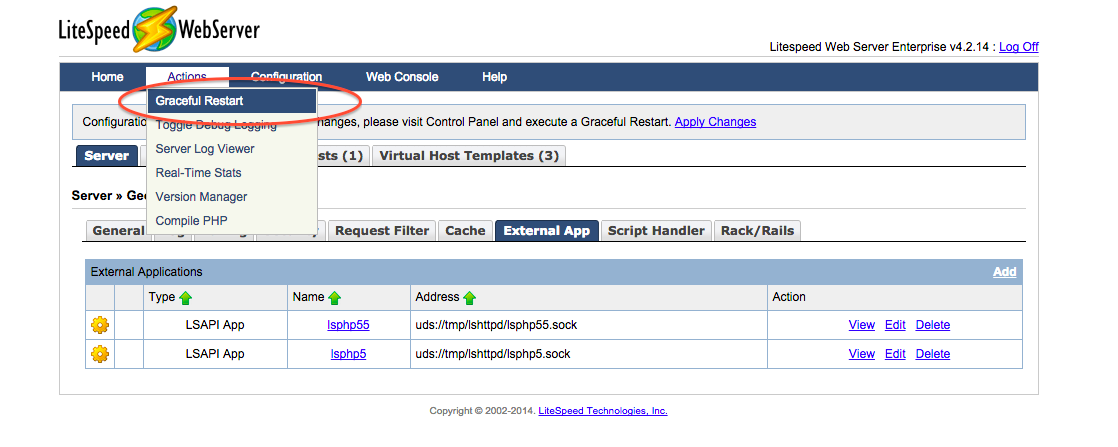This screenshot has width=1118, height=447.
Task: Add a new external application
Action: [x=1005, y=272]
